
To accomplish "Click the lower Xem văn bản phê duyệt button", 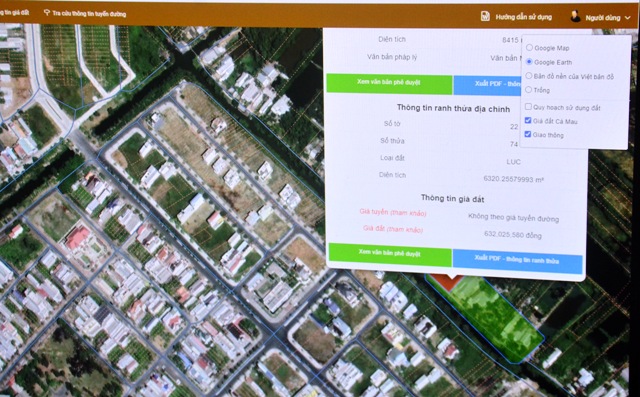I will (x=390, y=254).
